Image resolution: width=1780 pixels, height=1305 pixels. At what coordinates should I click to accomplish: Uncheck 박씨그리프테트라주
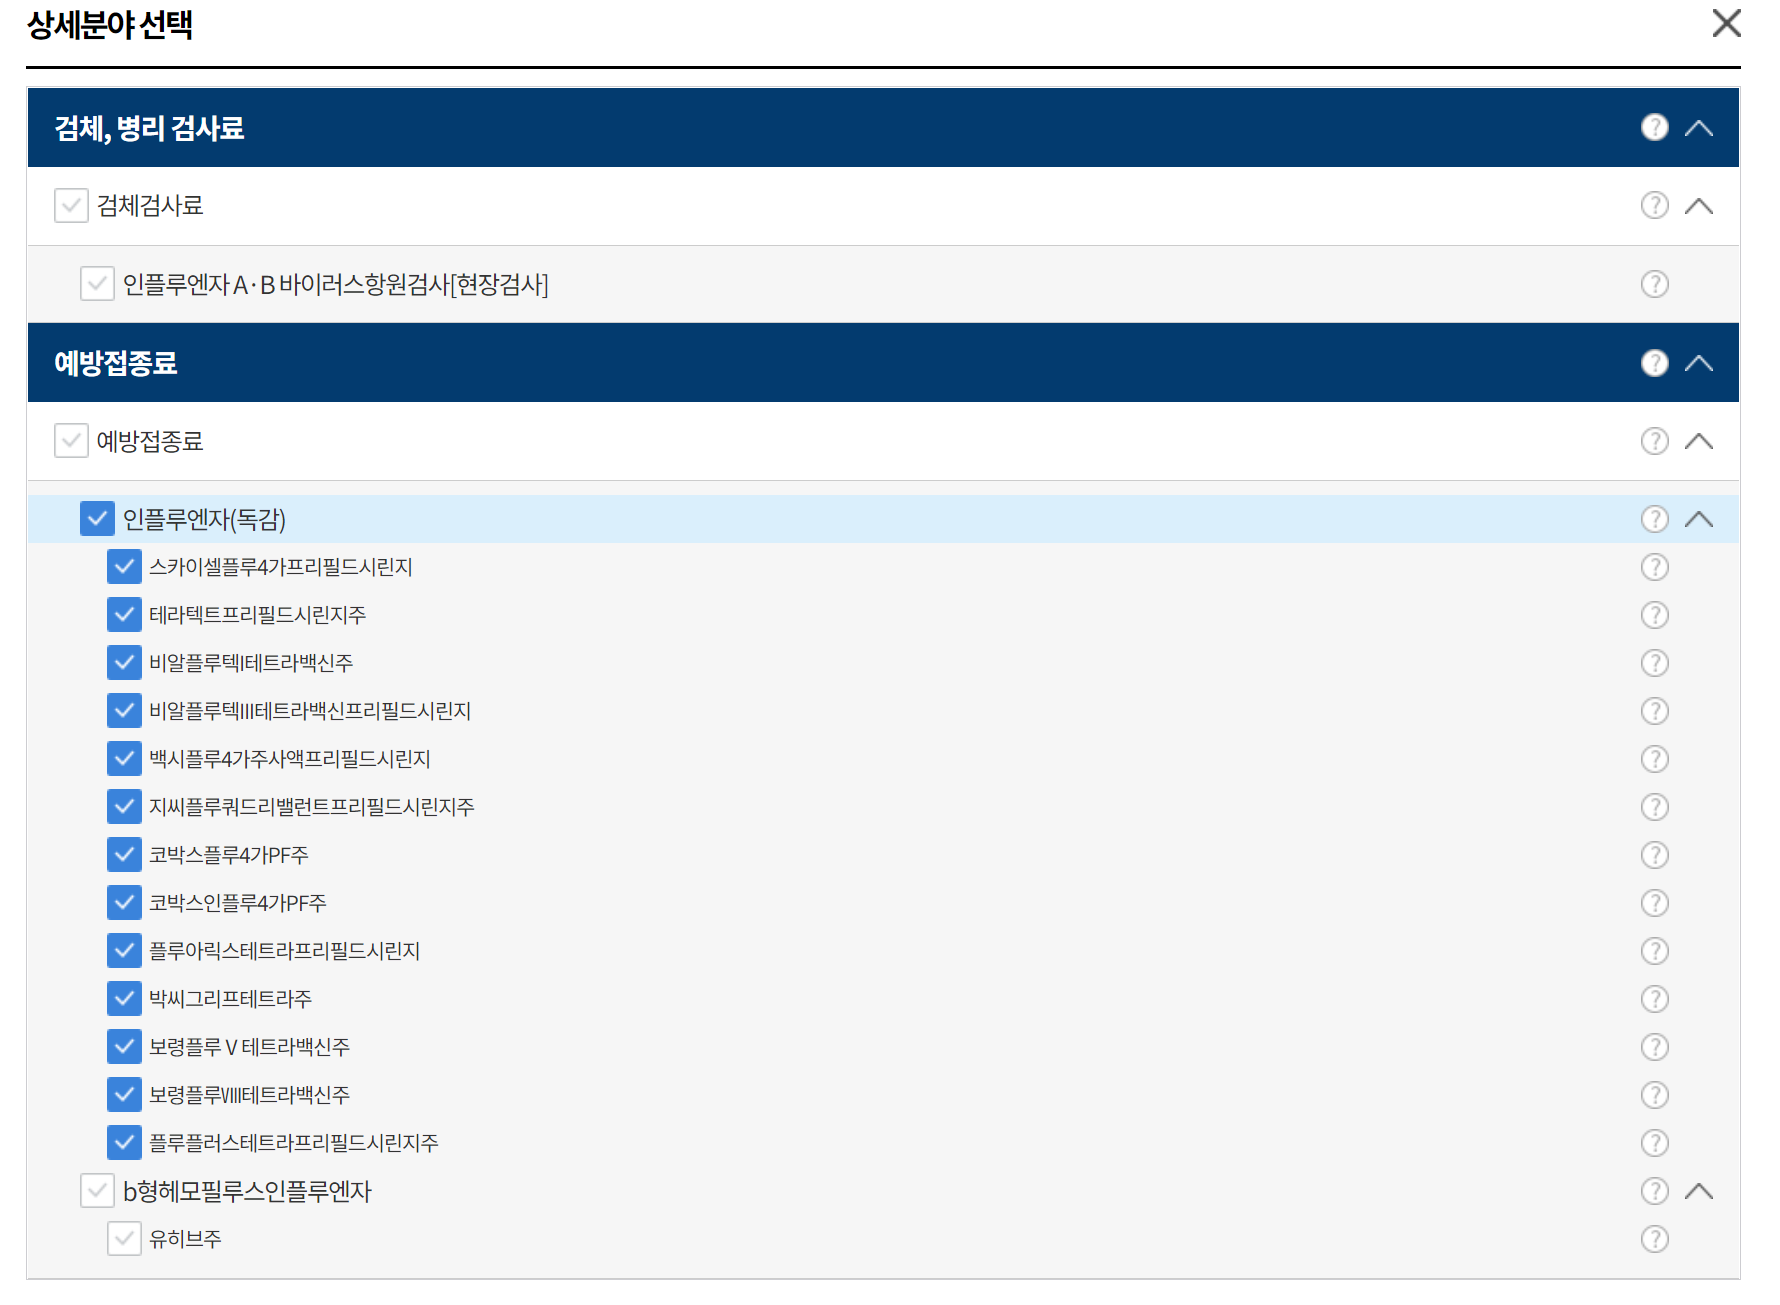point(124,998)
